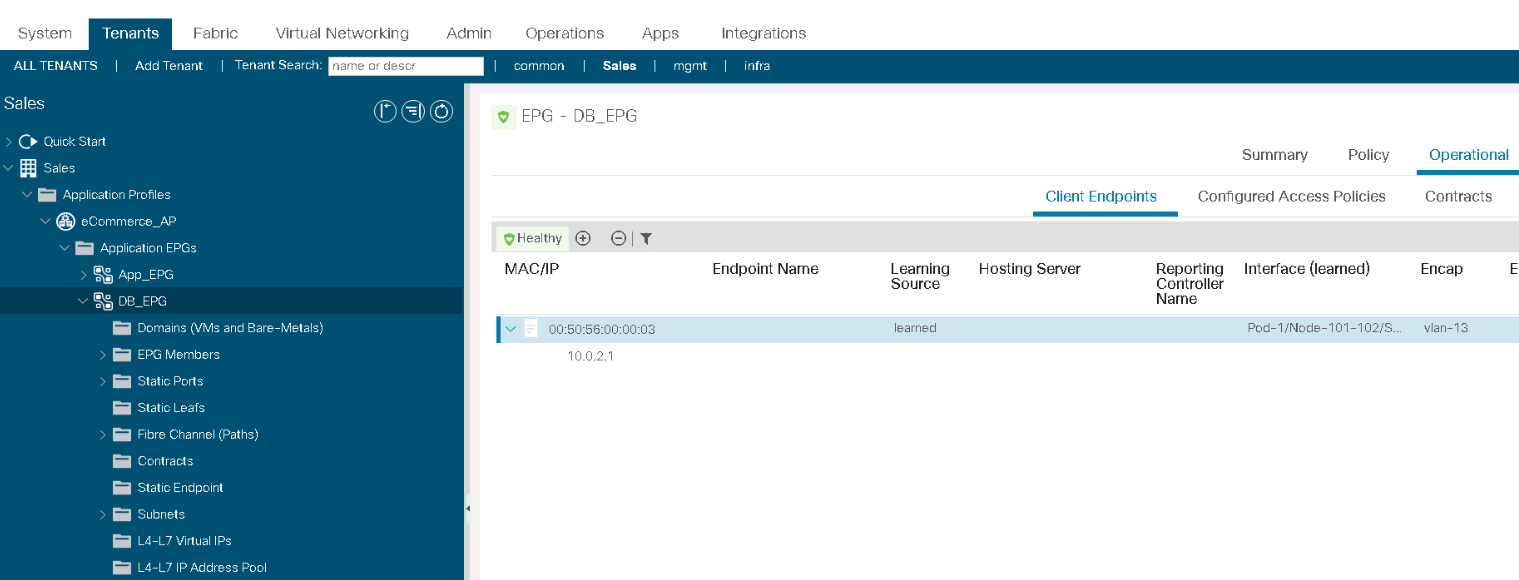Click the DB_EPG node icon
Screen dimensions: 1519x580
(x=103, y=301)
